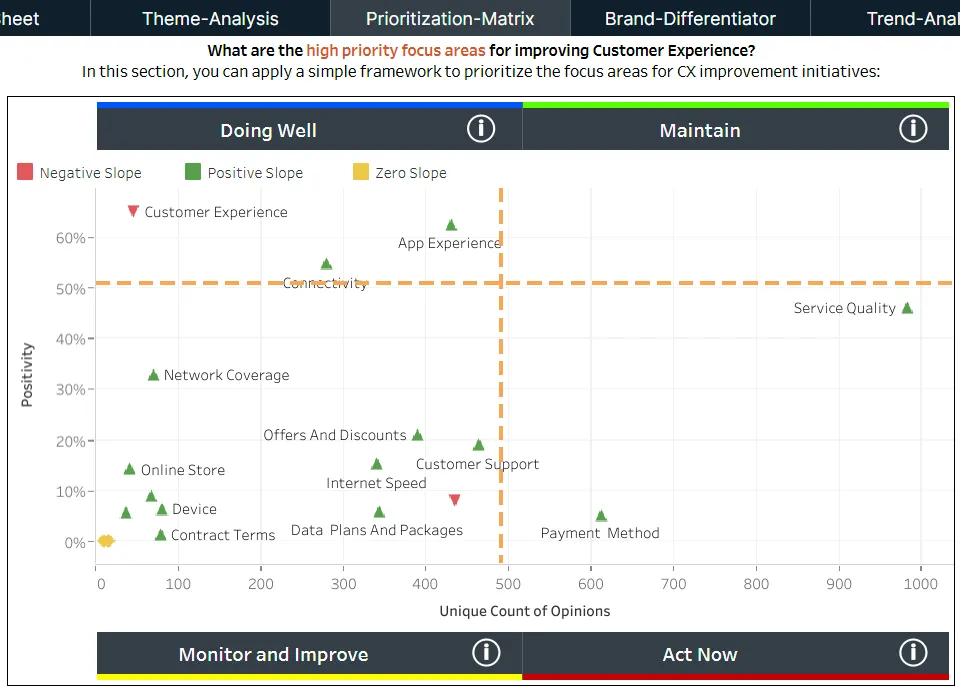
Task: Select the Customer Experience red triangle marker
Action: pyautogui.click(x=133, y=211)
